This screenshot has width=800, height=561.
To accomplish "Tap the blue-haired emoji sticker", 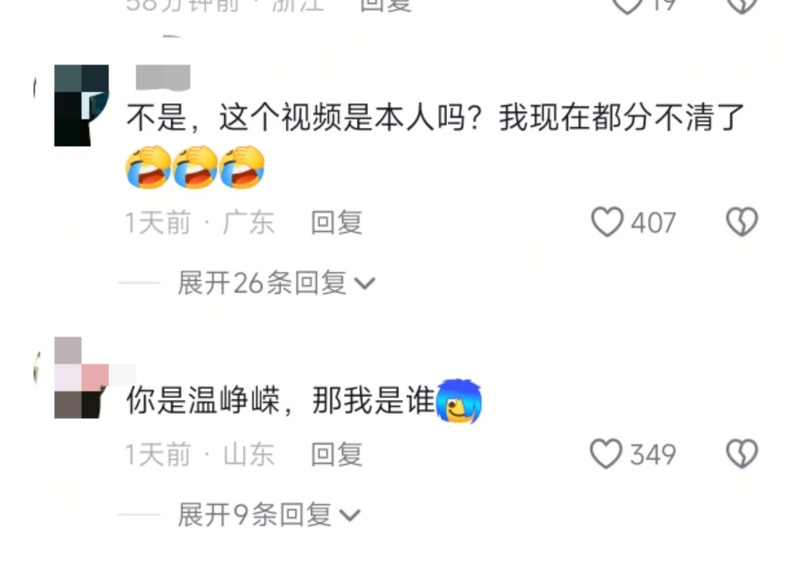I will [459, 401].
